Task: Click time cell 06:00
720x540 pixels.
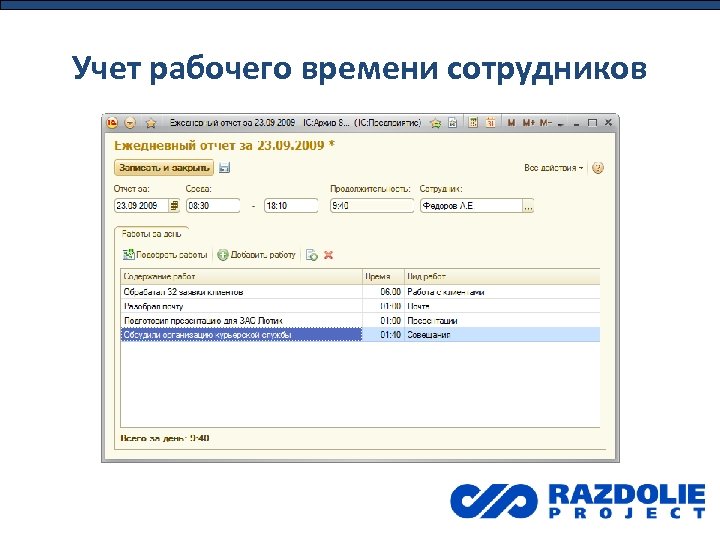Action: click(383, 292)
